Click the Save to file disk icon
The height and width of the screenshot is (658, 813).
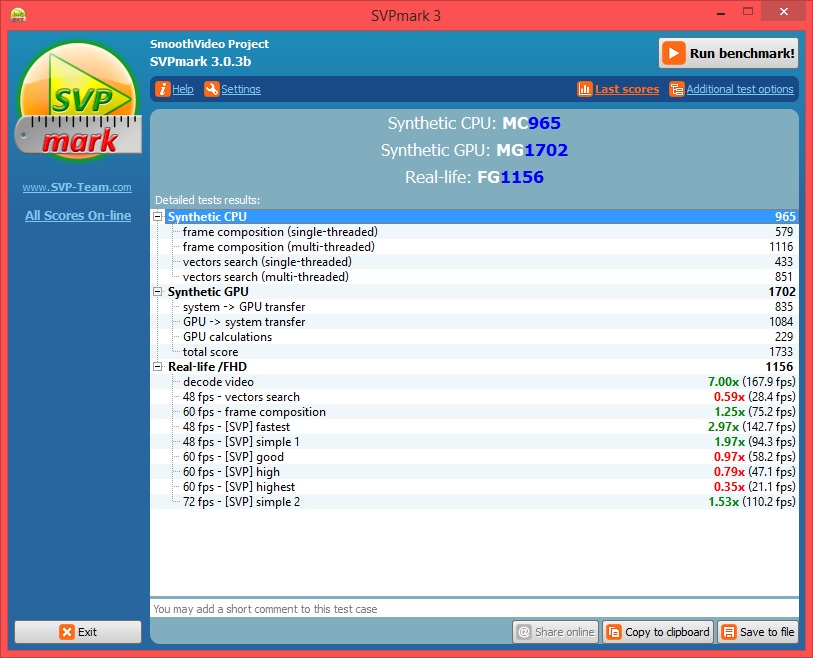[728, 632]
